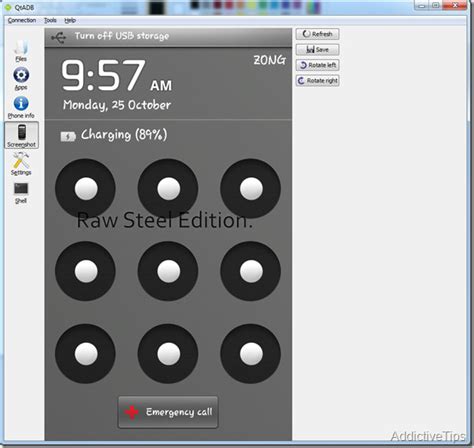Save the captured screenshot
Screen dimensions: 474x448
[317, 50]
